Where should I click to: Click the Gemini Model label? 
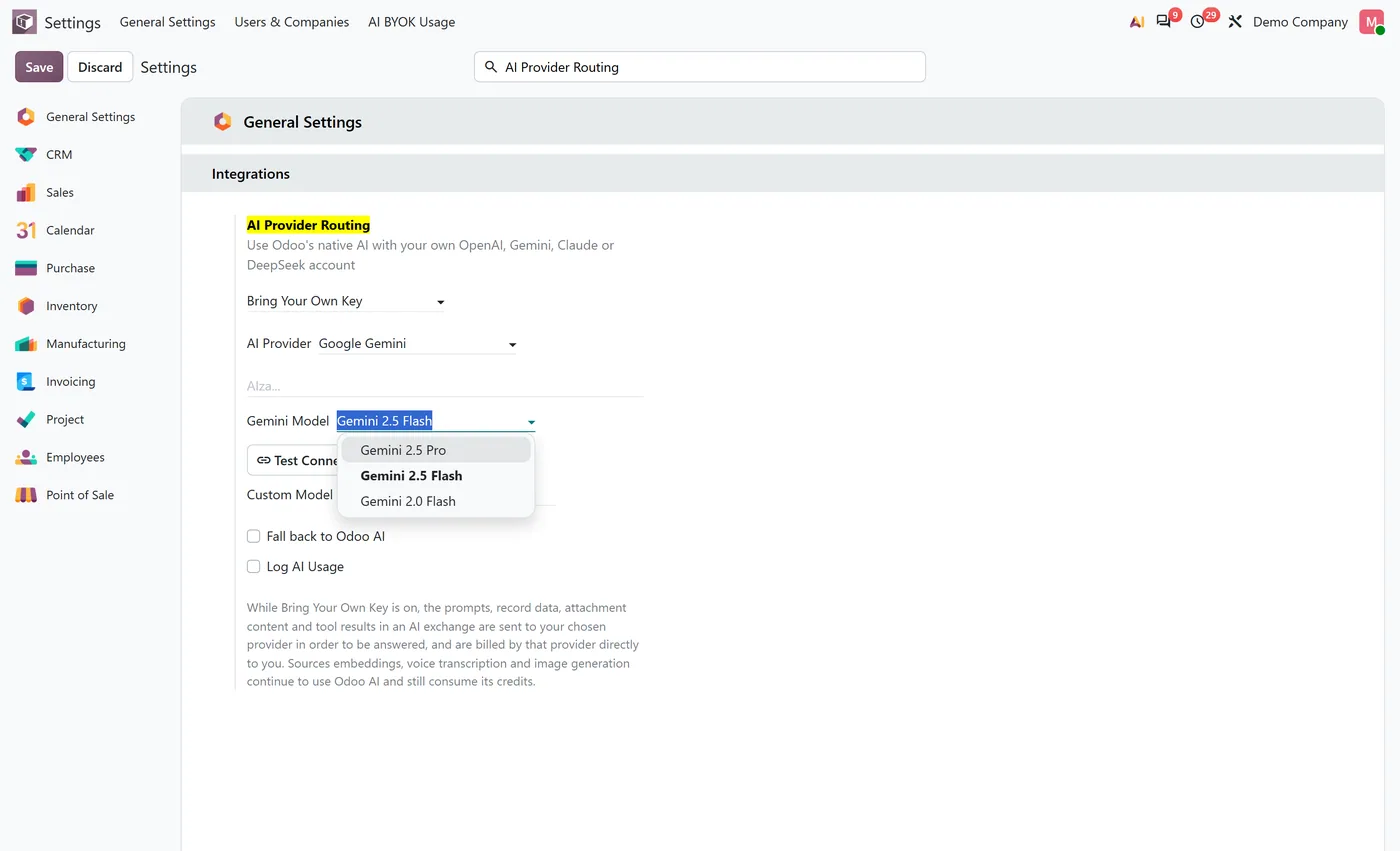[x=288, y=421]
